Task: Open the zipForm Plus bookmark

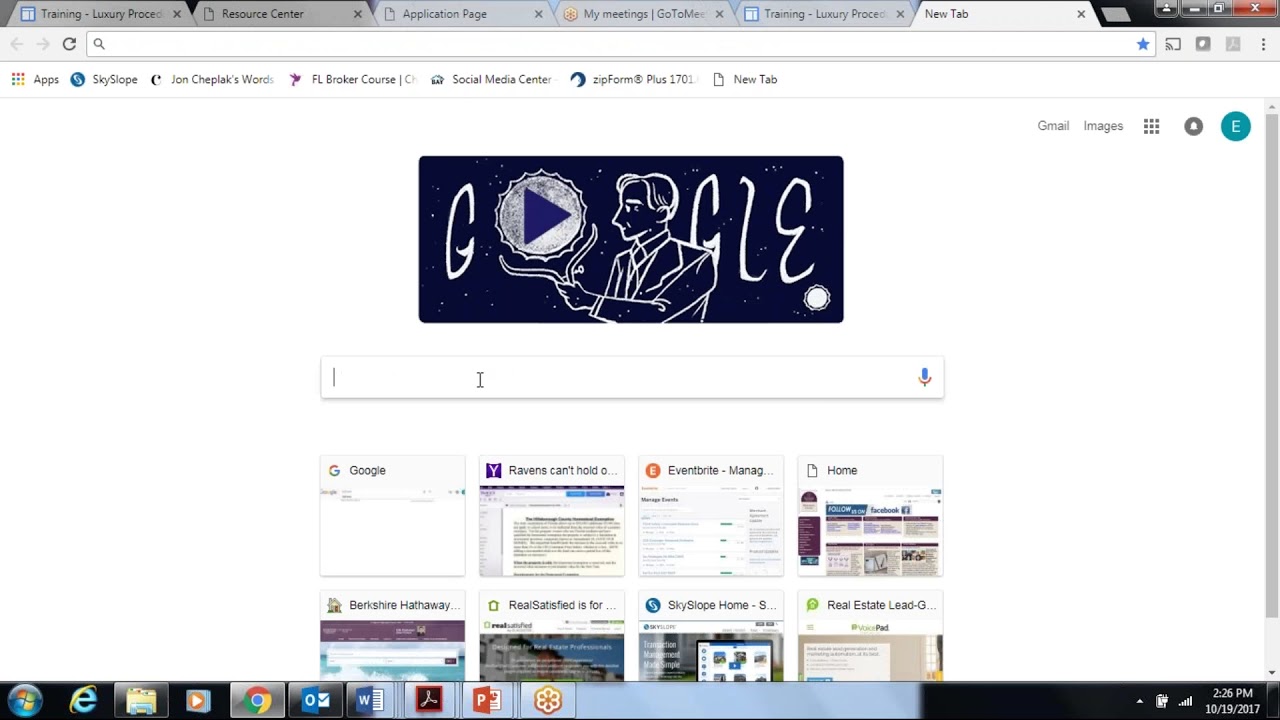Action: coord(632,79)
